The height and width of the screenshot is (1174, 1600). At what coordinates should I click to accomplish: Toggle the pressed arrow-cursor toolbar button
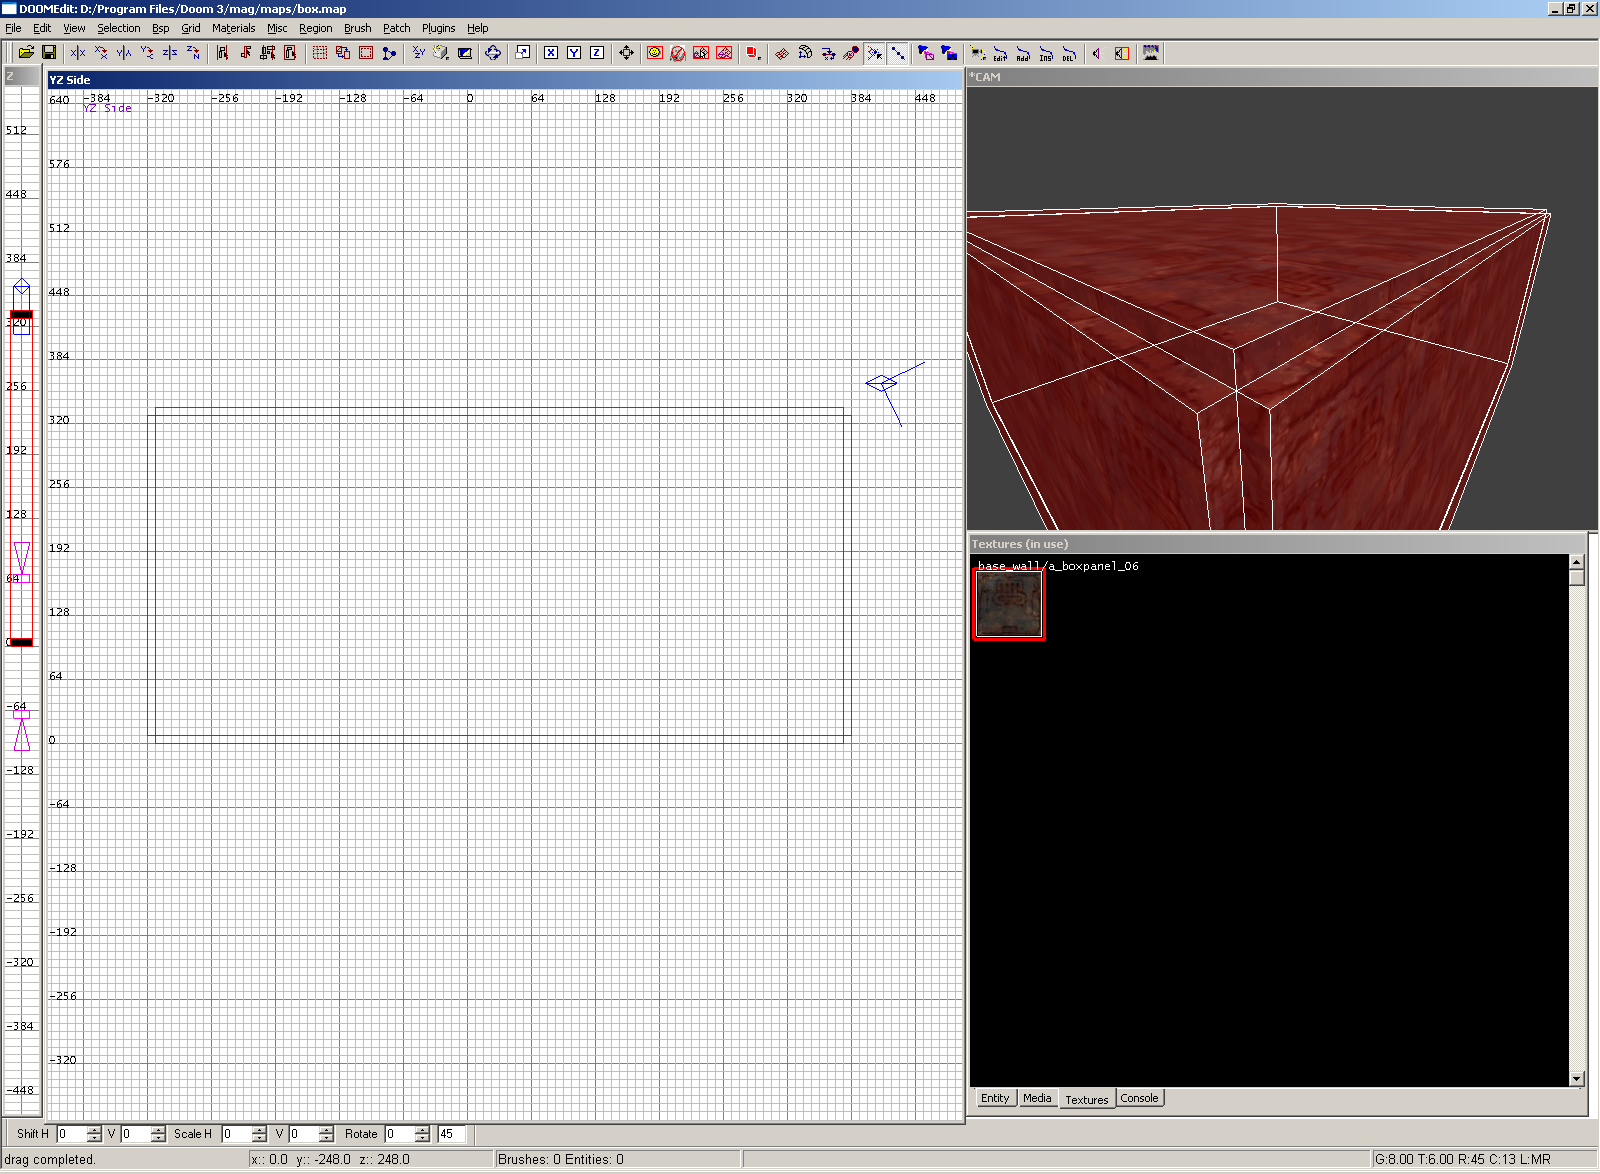click(875, 53)
